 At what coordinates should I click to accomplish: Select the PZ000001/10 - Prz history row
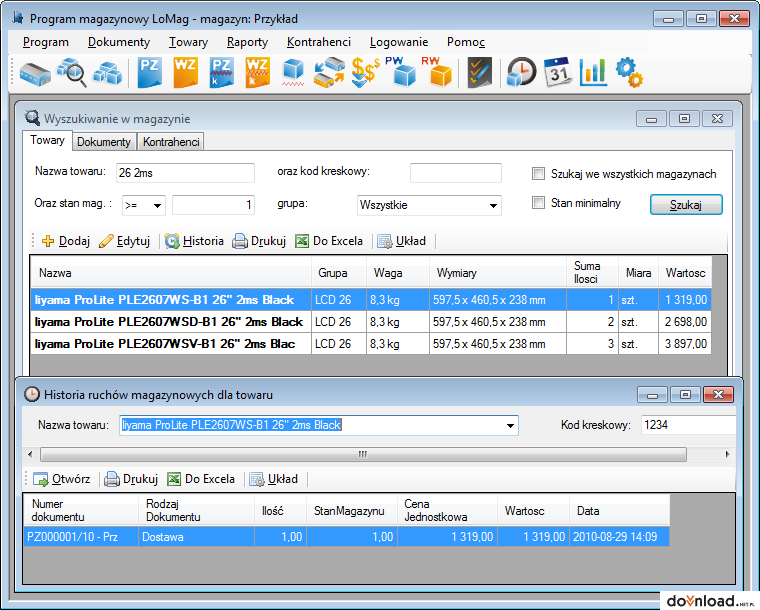tap(347, 537)
